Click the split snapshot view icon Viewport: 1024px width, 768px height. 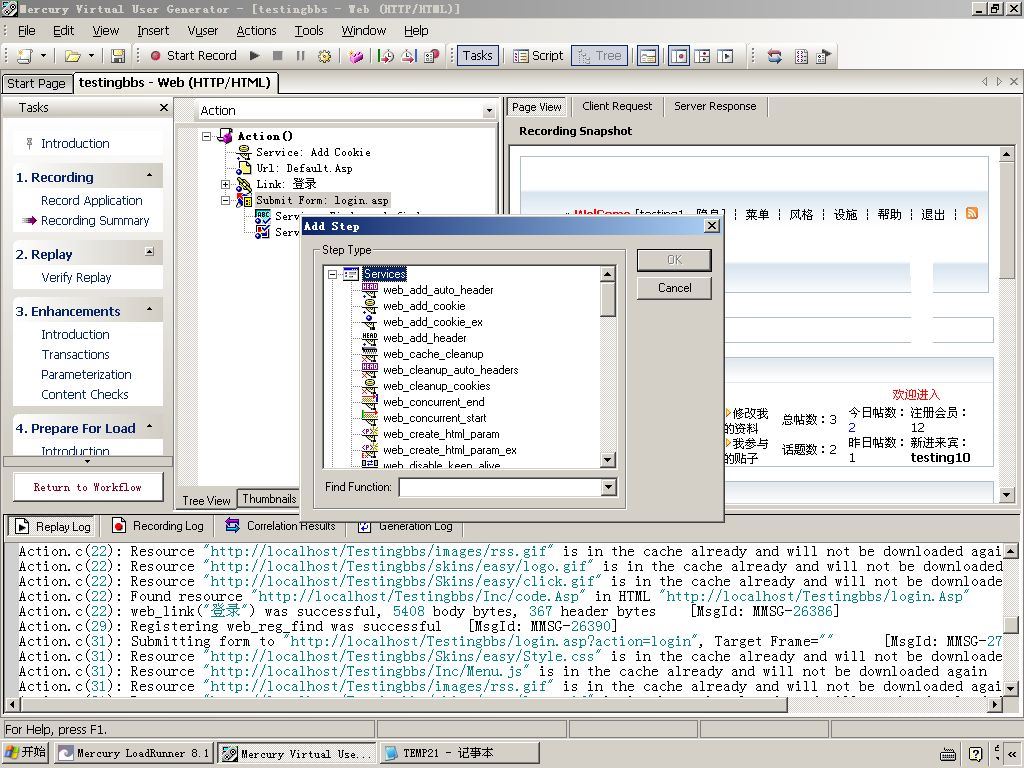[x=702, y=56]
